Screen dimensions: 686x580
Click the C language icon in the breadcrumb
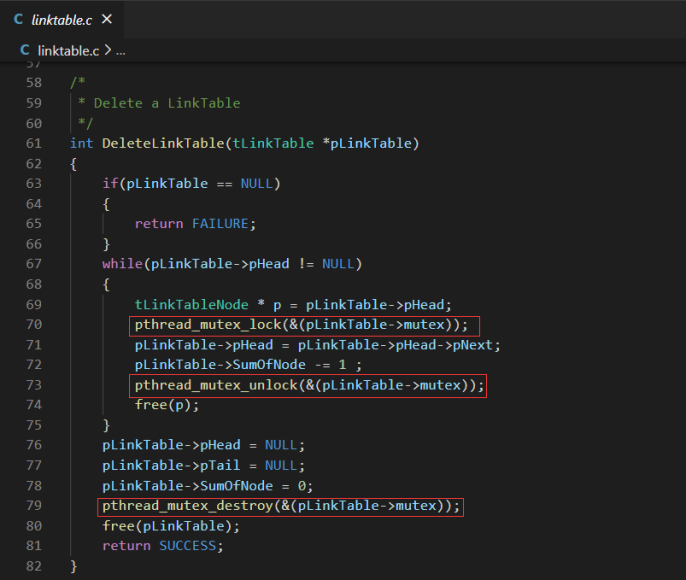[24, 50]
